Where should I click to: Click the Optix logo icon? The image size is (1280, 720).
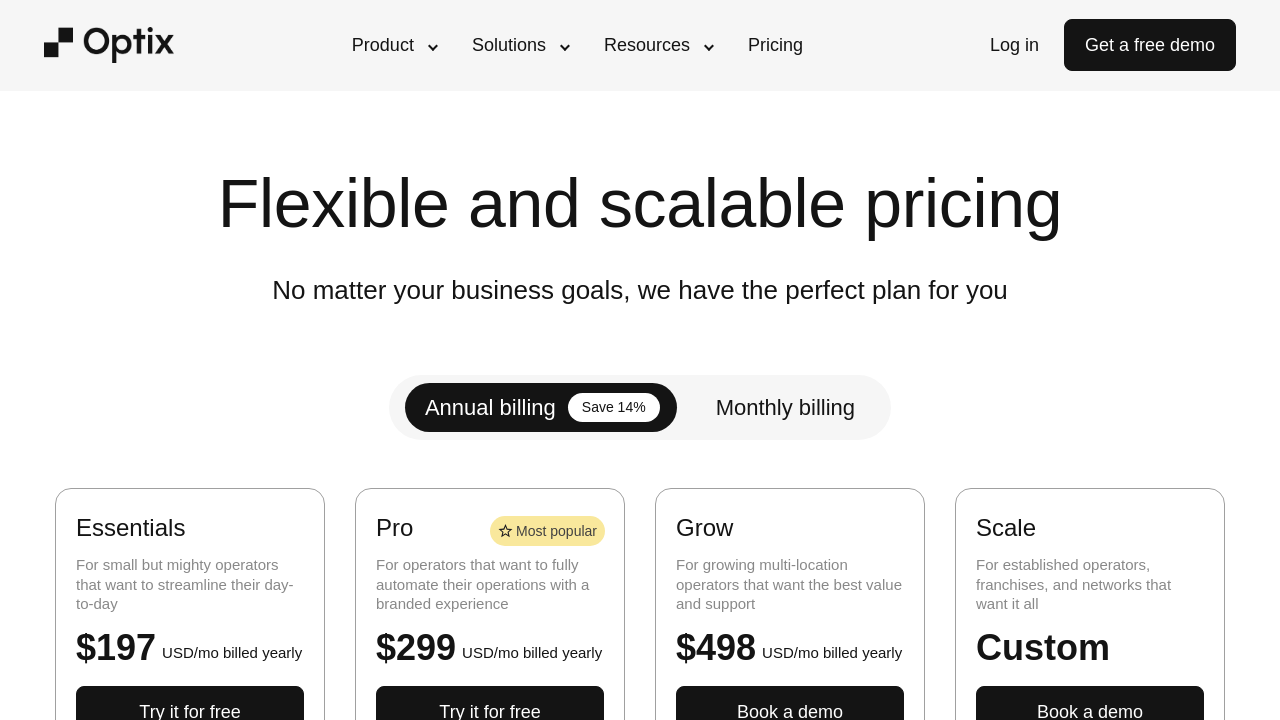(58, 43)
